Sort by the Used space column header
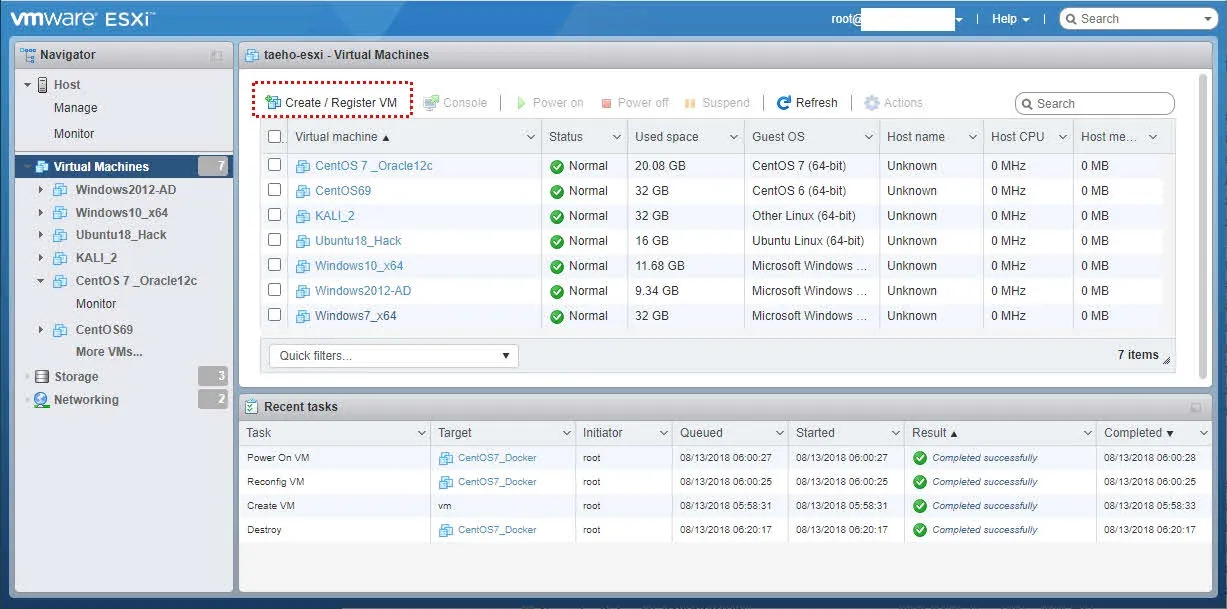 click(667, 137)
